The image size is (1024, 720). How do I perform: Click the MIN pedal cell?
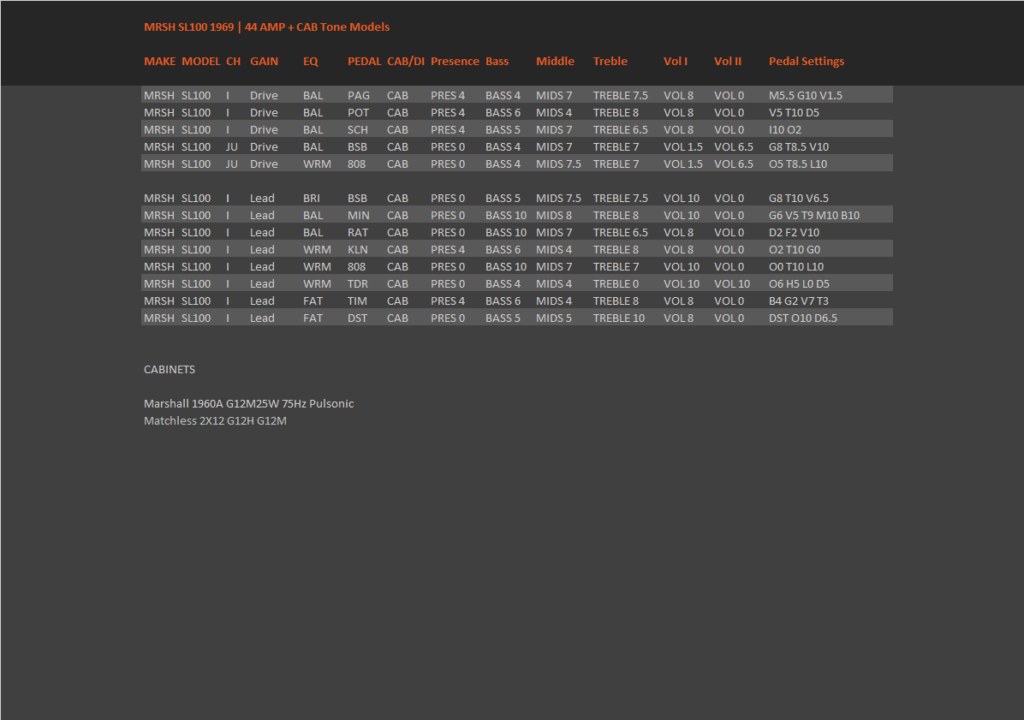[358, 215]
